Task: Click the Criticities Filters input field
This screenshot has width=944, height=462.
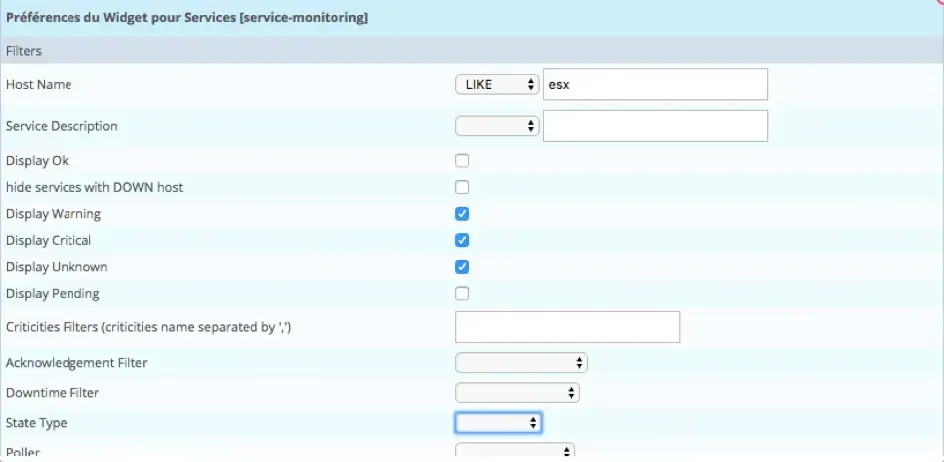Action: point(567,327)
